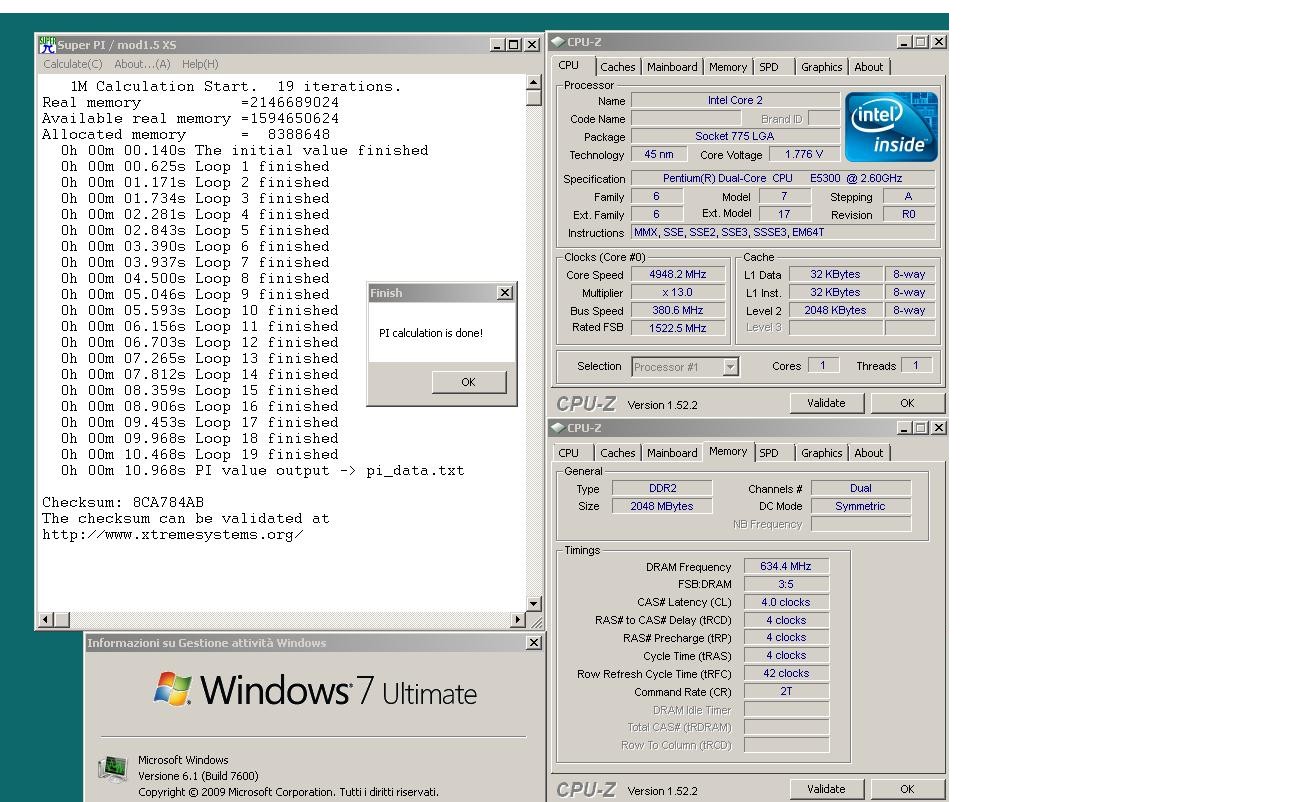
Task: Click the Intel Core 2 name field
Action: pos(735,100)
